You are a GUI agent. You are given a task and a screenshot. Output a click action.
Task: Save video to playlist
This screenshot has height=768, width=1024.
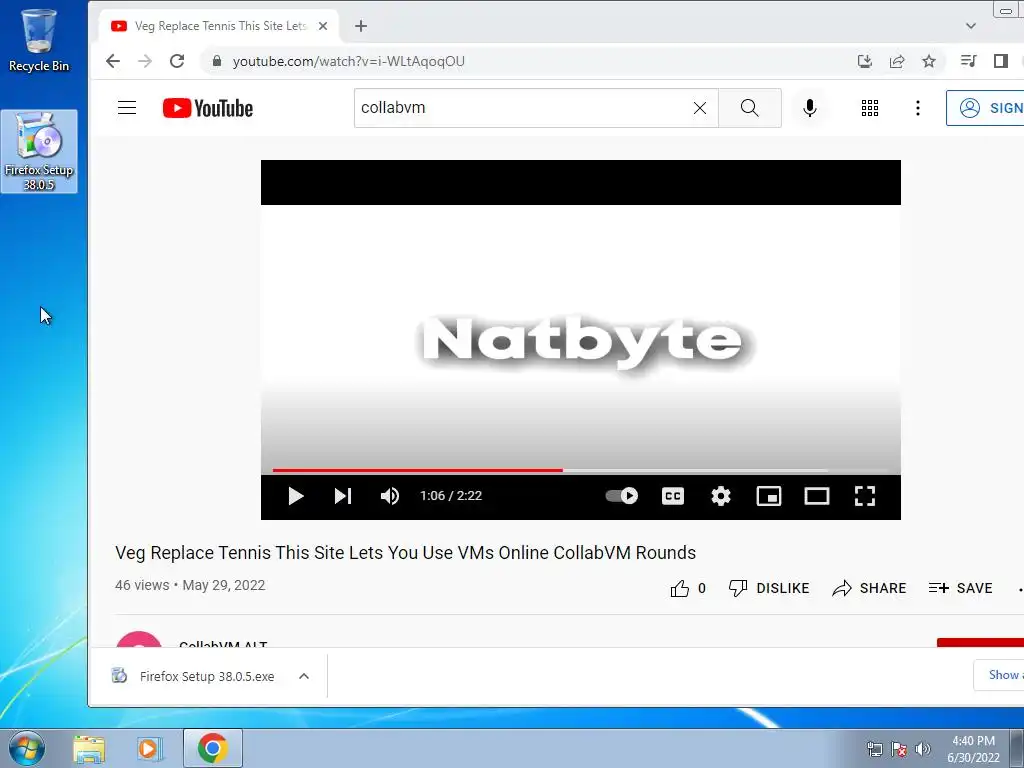(x=961, y=588)
